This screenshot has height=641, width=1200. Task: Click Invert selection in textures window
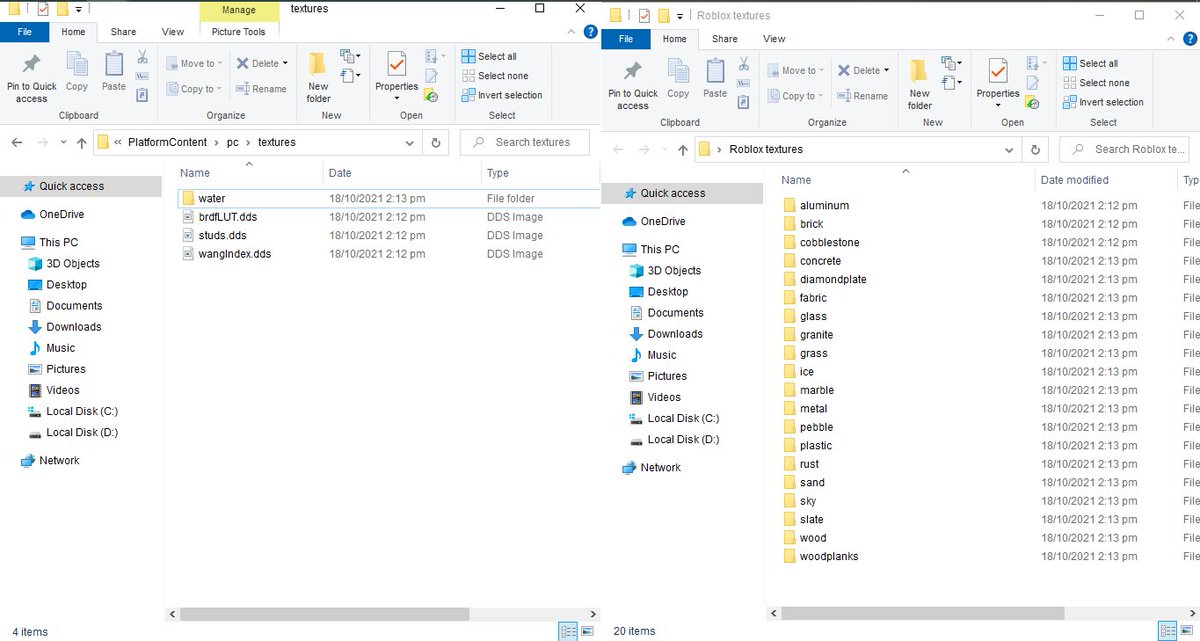pos(502,95)
